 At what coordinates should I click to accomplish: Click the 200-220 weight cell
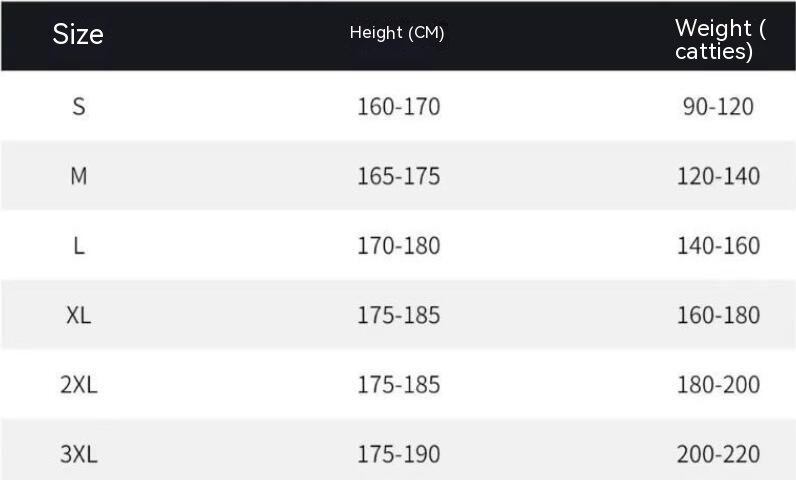718,454
